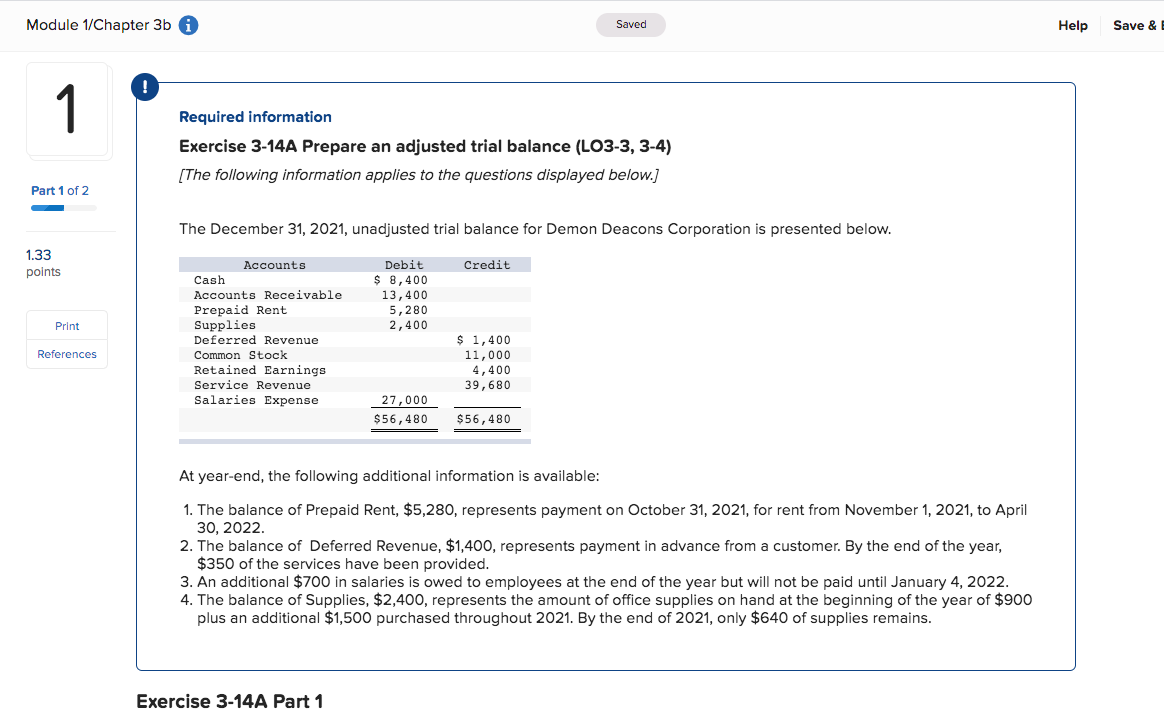Click the exclamation alert badge on the question panel
The height and width of the screenshot is (723, 1164).
click(x=145, y=87)
